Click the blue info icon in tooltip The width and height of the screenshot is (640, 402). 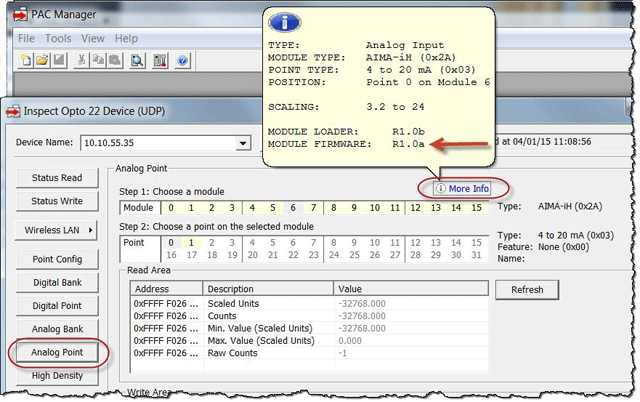(x=284, y=22)
